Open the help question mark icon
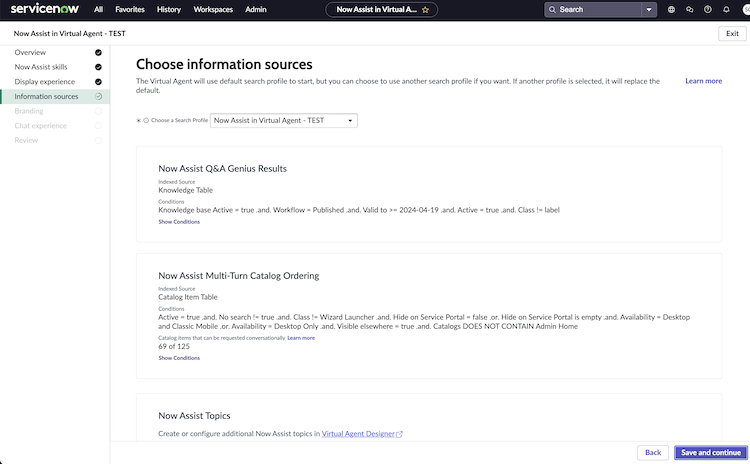750x464 pixels. 707,10
